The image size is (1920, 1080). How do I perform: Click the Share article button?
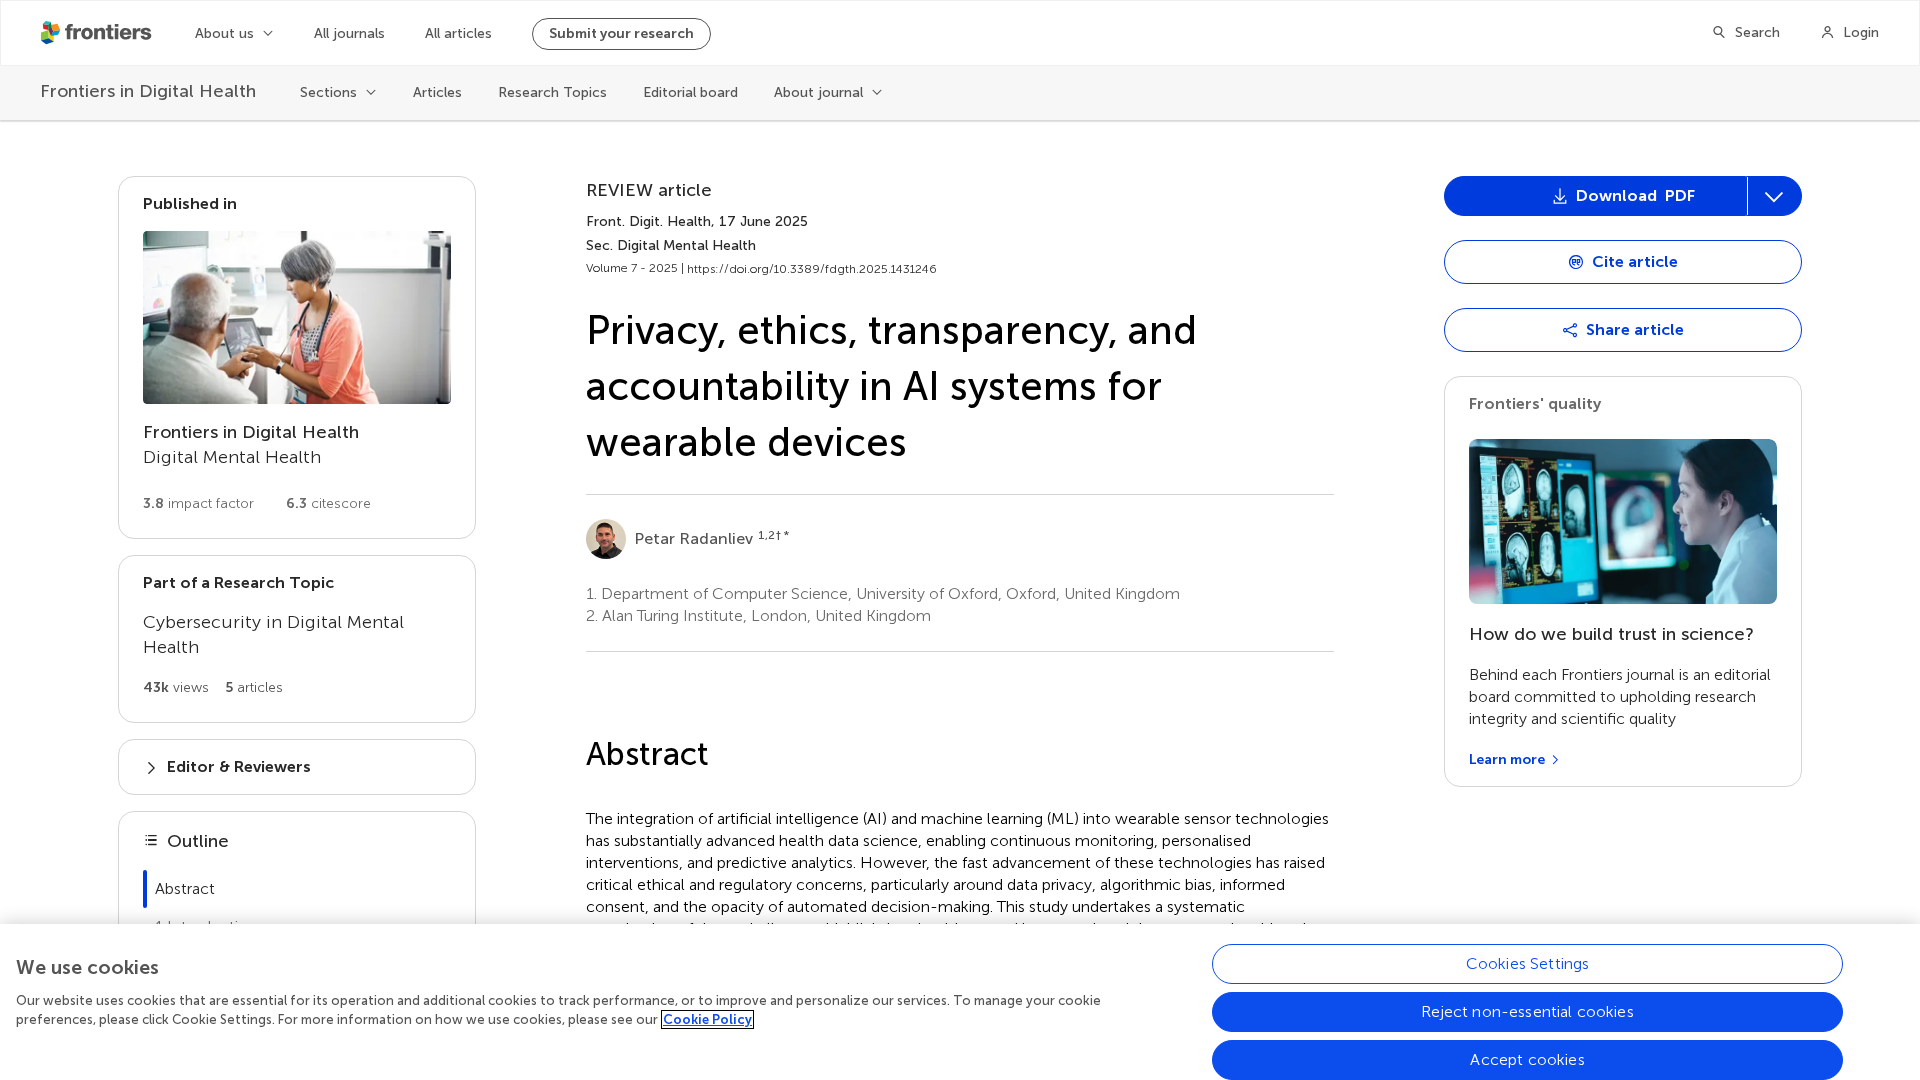(x=1622, y=330)
